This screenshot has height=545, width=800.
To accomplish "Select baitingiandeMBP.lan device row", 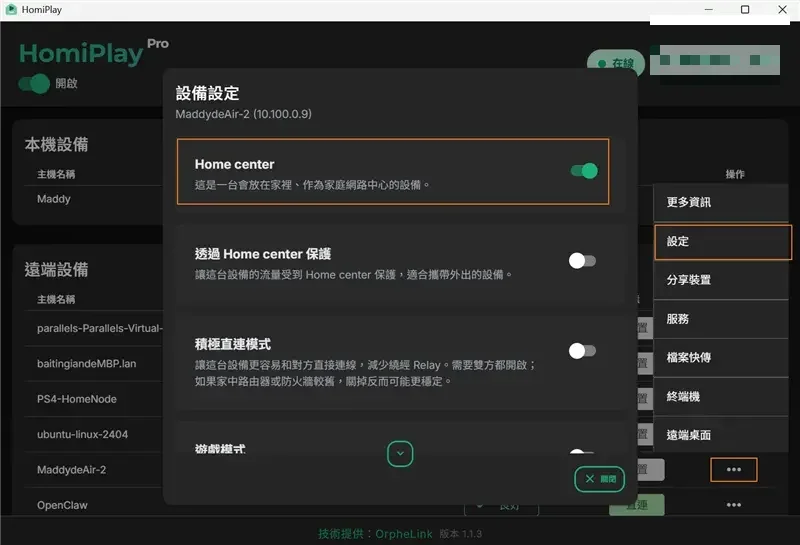I will pos(86,363).
